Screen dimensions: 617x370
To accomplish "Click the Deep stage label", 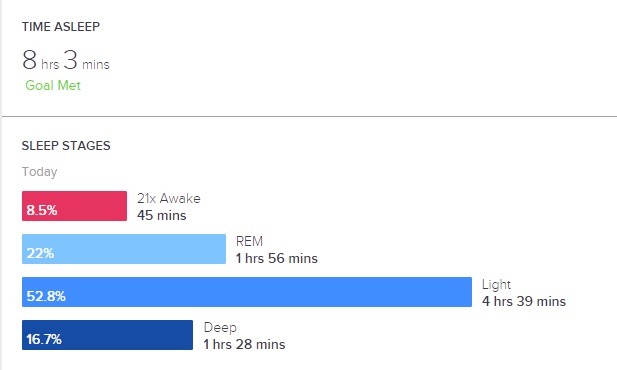I will 220,327.
